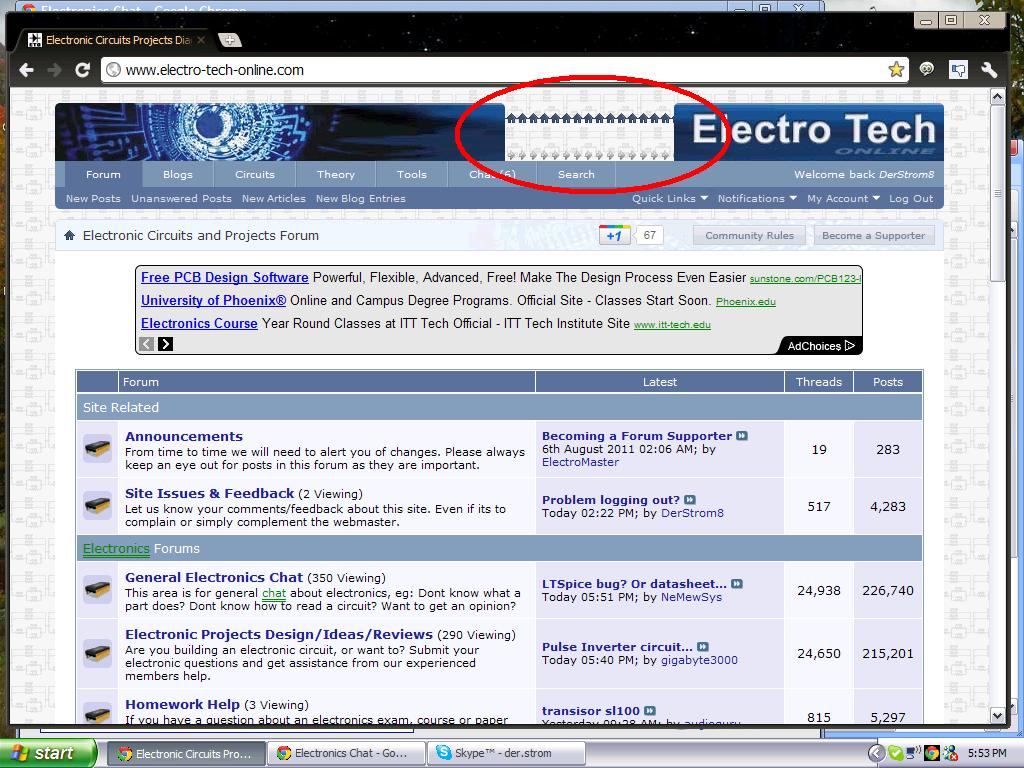Expand the Quick Links dropdown

point(669,199)
